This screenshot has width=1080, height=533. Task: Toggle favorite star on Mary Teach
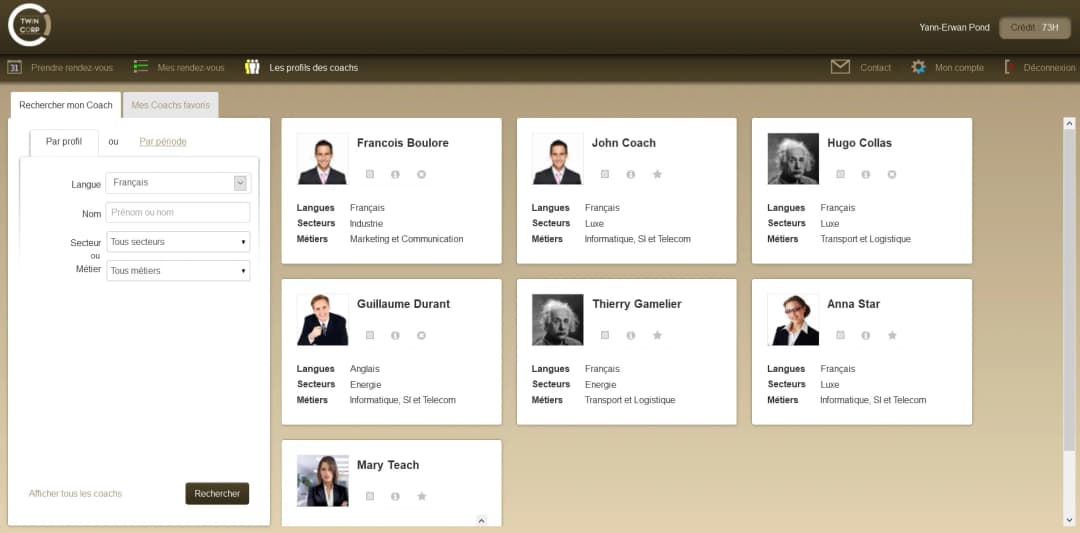422,496
